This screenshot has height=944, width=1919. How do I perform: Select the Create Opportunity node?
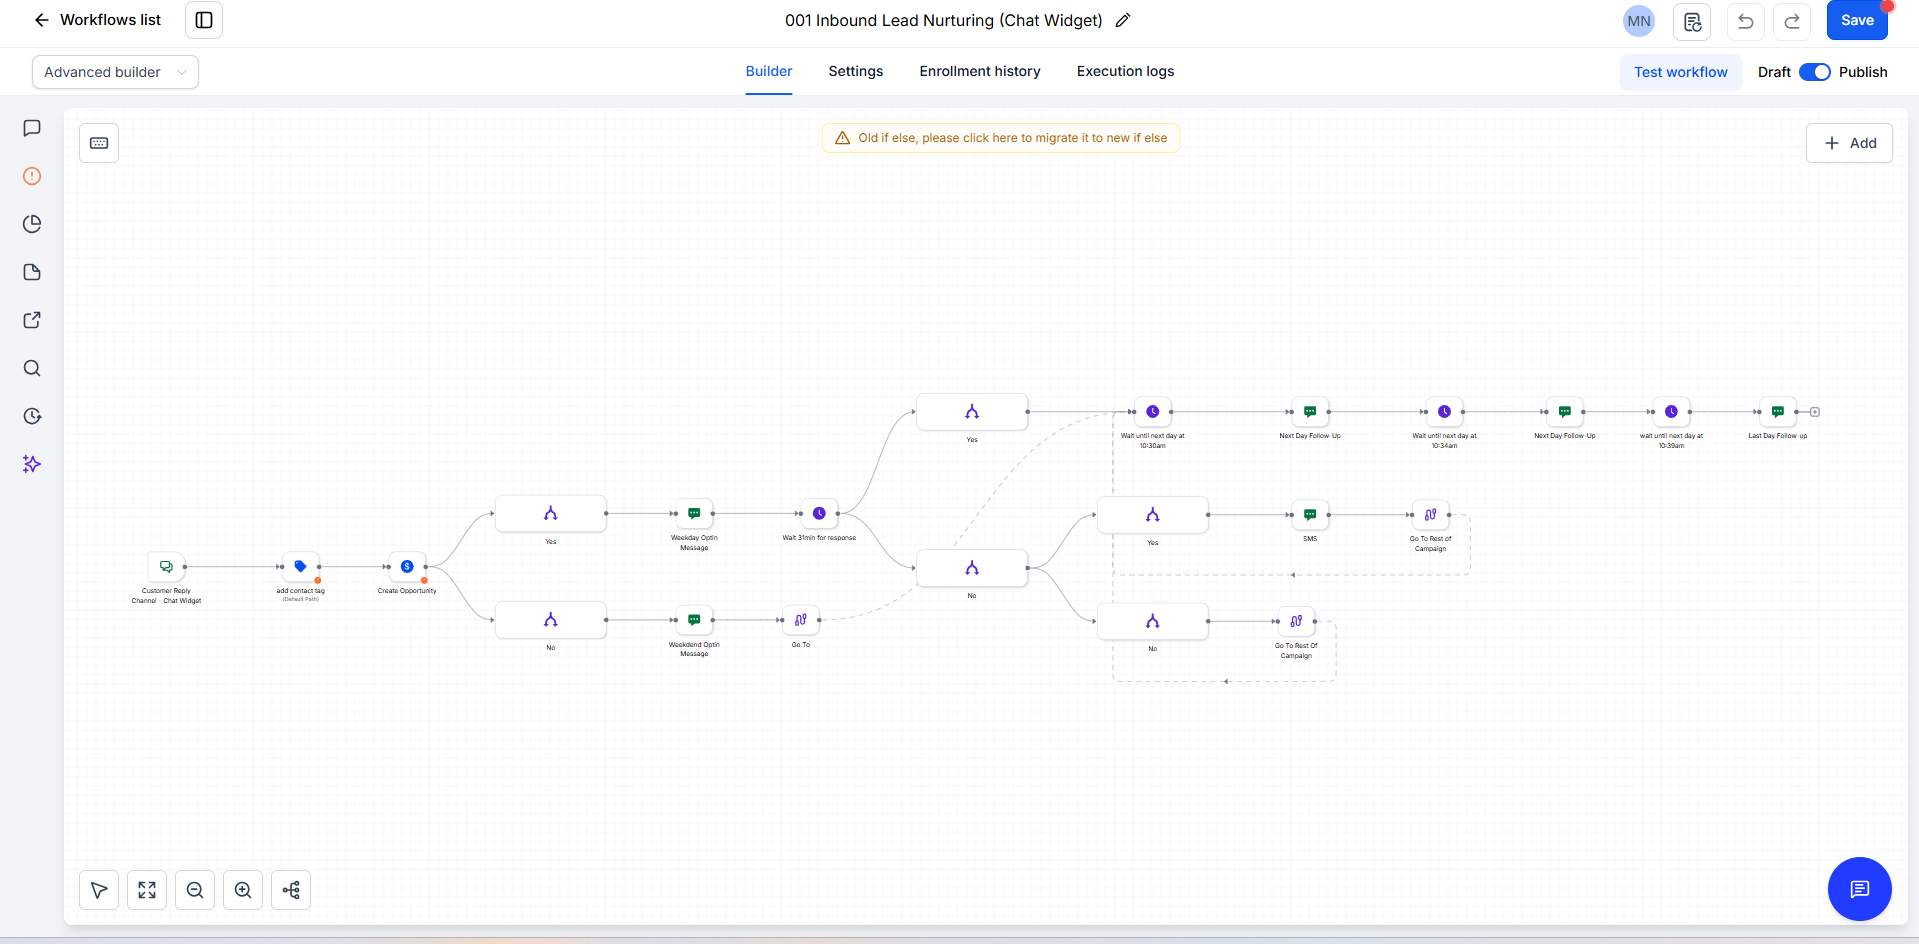[407, 567]
